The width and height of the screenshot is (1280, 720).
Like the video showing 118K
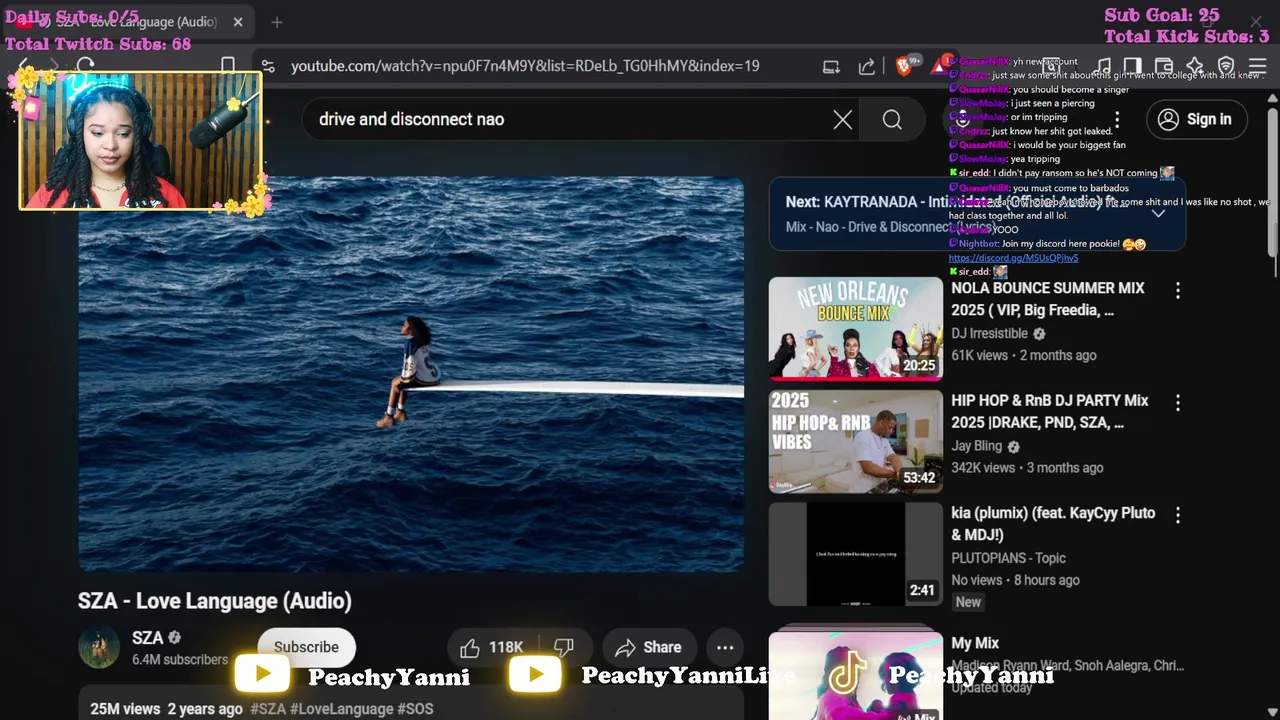point(491,648)
